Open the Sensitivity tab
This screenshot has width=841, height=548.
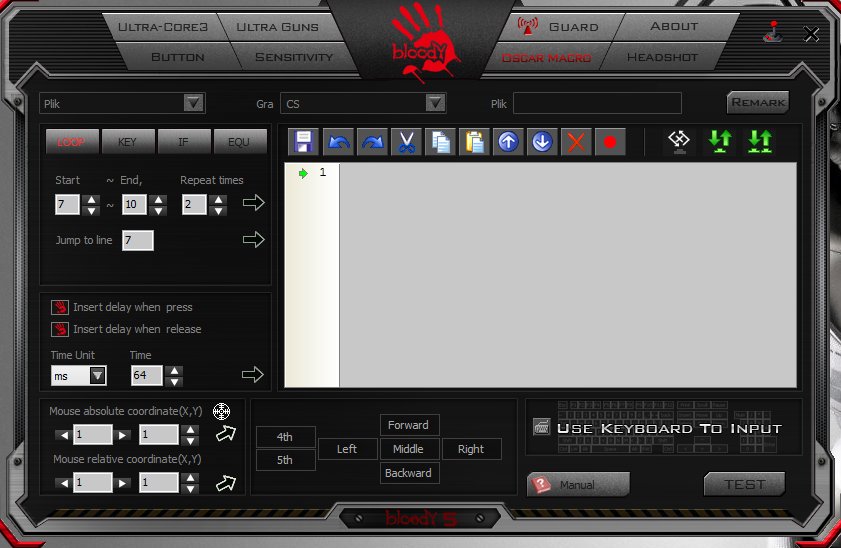[x=294, y=57]
